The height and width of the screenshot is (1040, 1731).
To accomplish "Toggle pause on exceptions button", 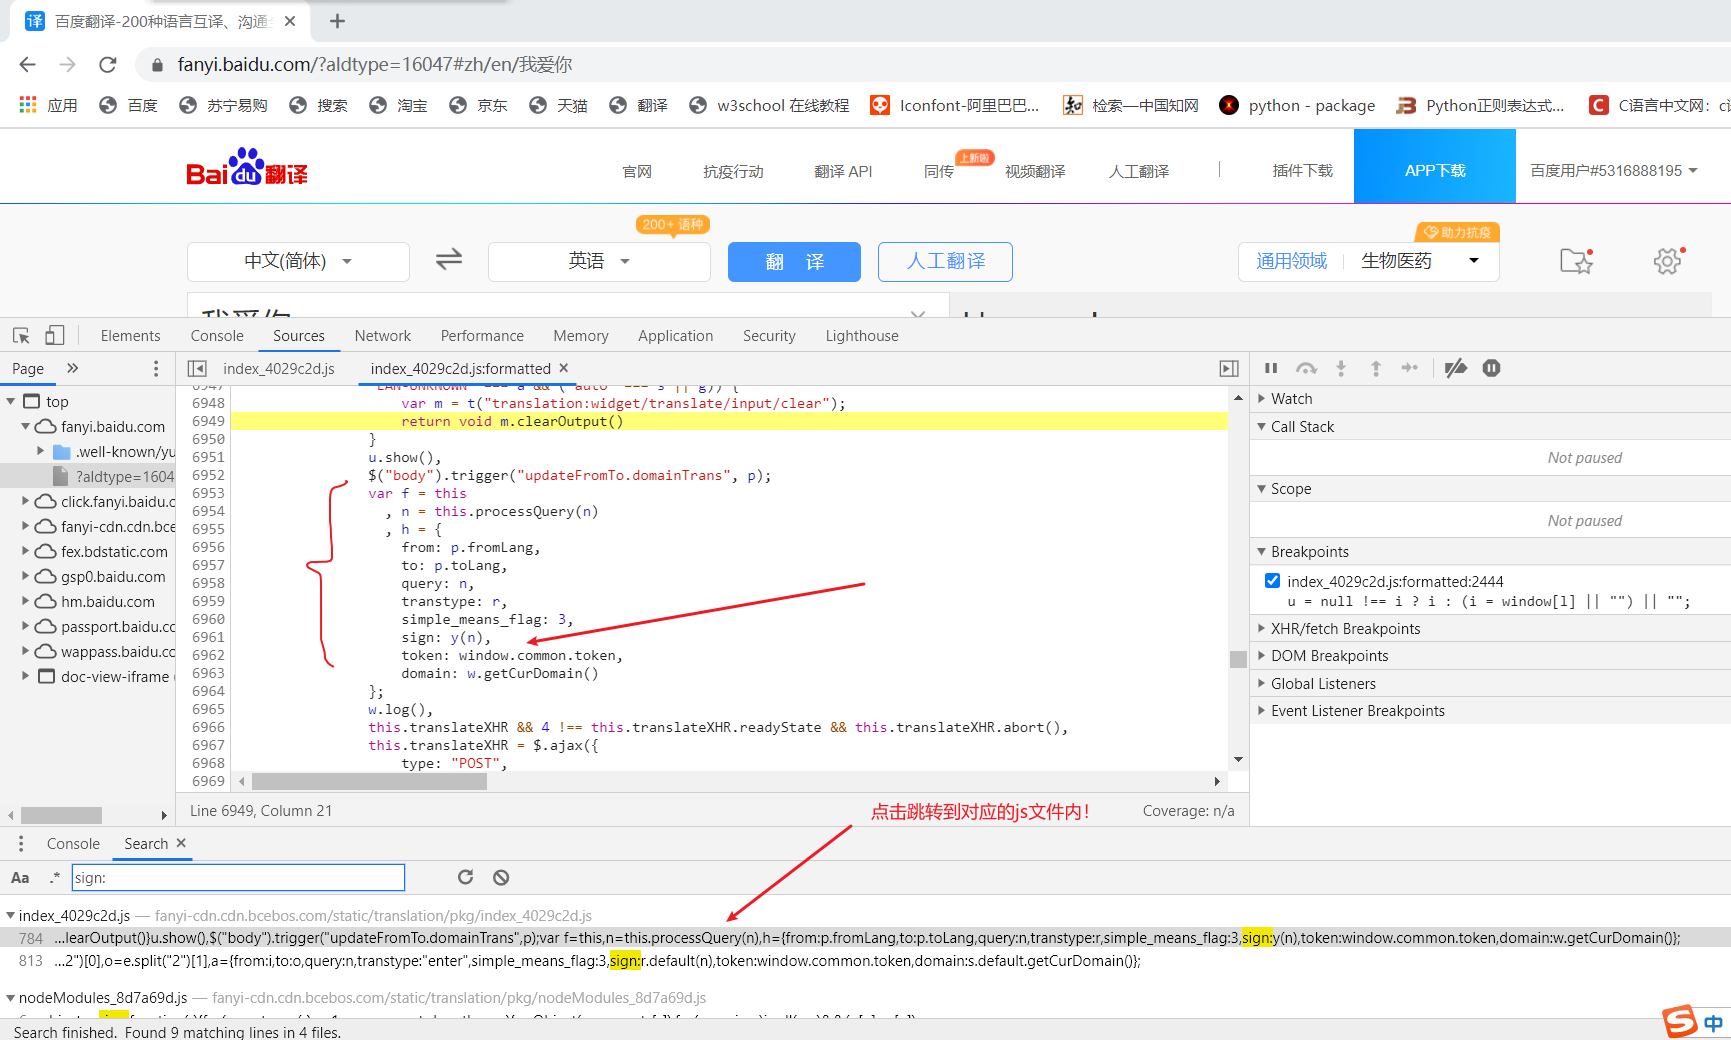I will coord(1491,368).
